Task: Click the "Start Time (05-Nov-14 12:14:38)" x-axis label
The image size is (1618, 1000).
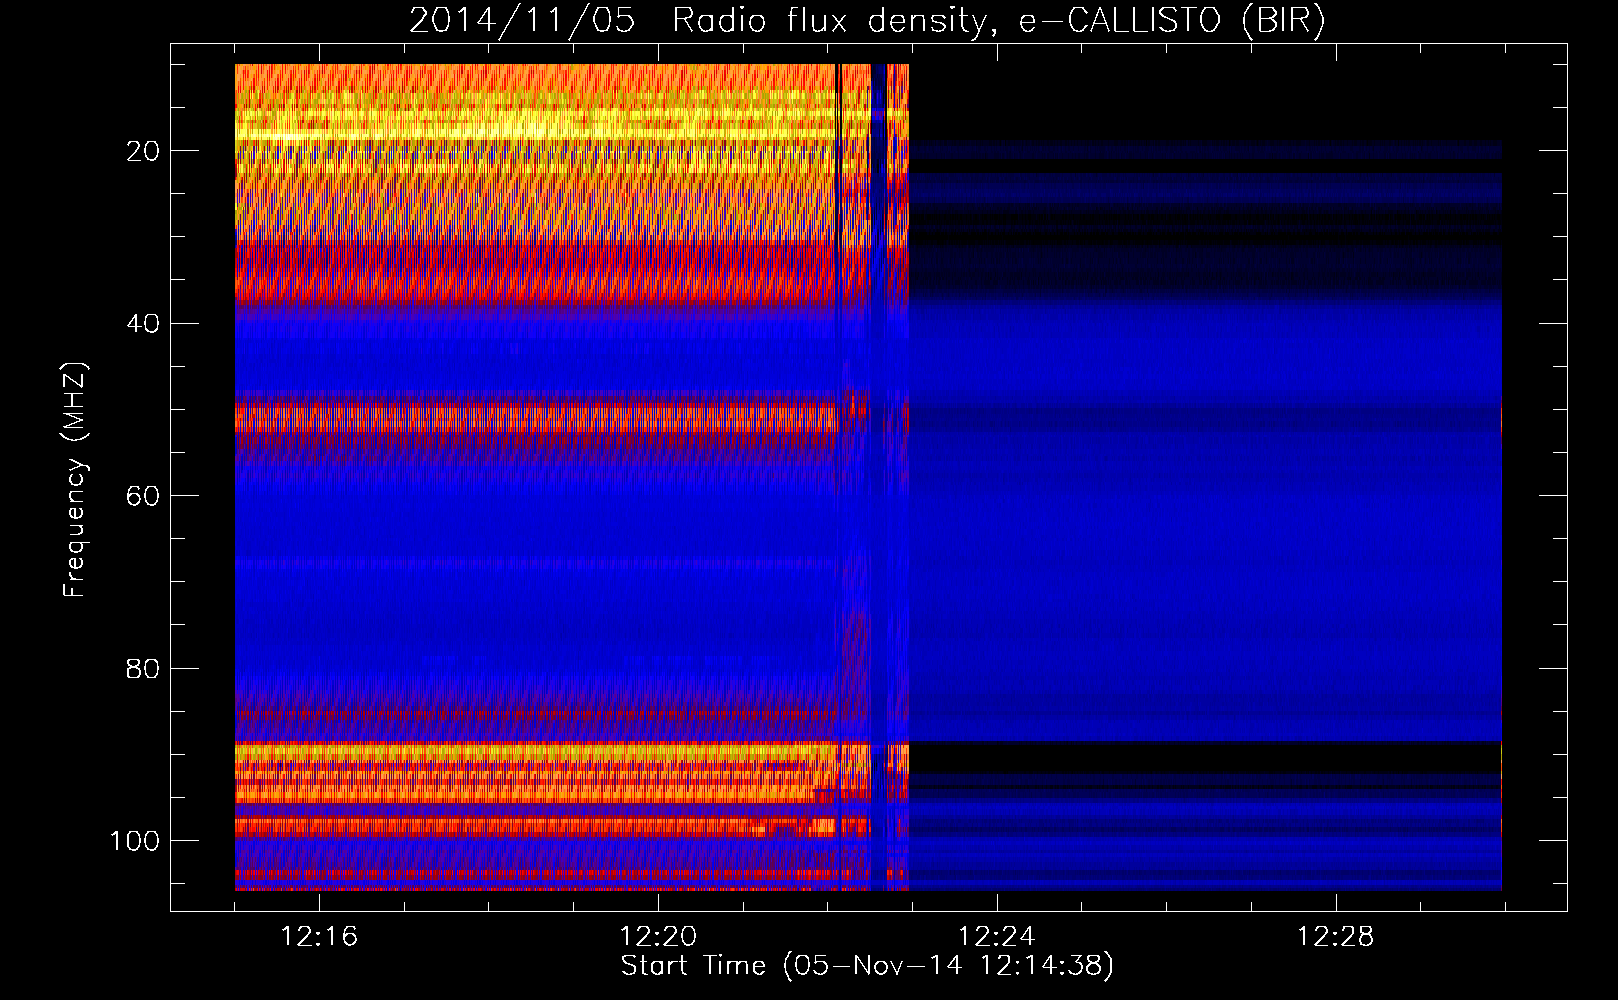Action: (867, 966)
